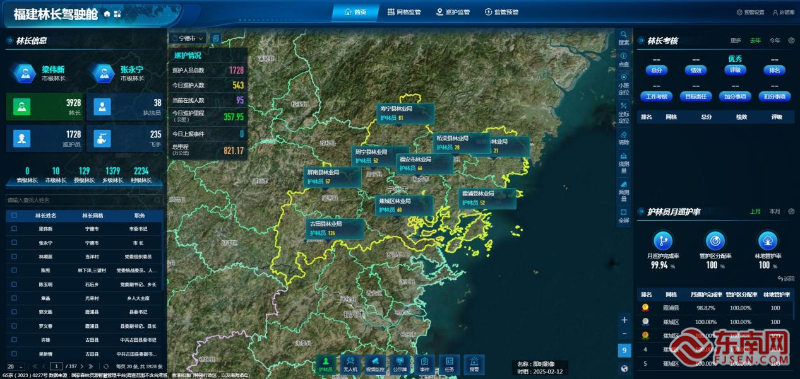Image resolution: width=800 pixels, height=379 pixels.
Task: Select 本月 in ranger patrol rate panel
Action: tap(774, 211)
